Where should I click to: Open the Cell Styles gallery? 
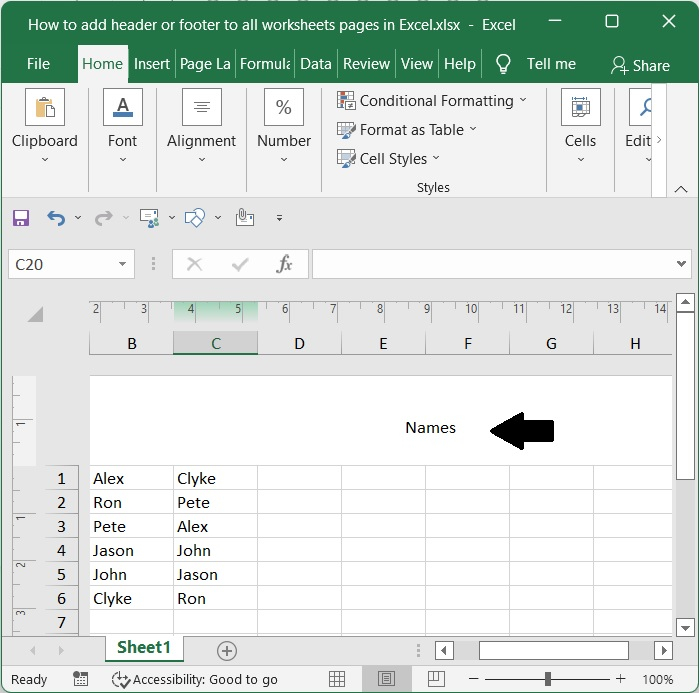(x=387, y=158)
